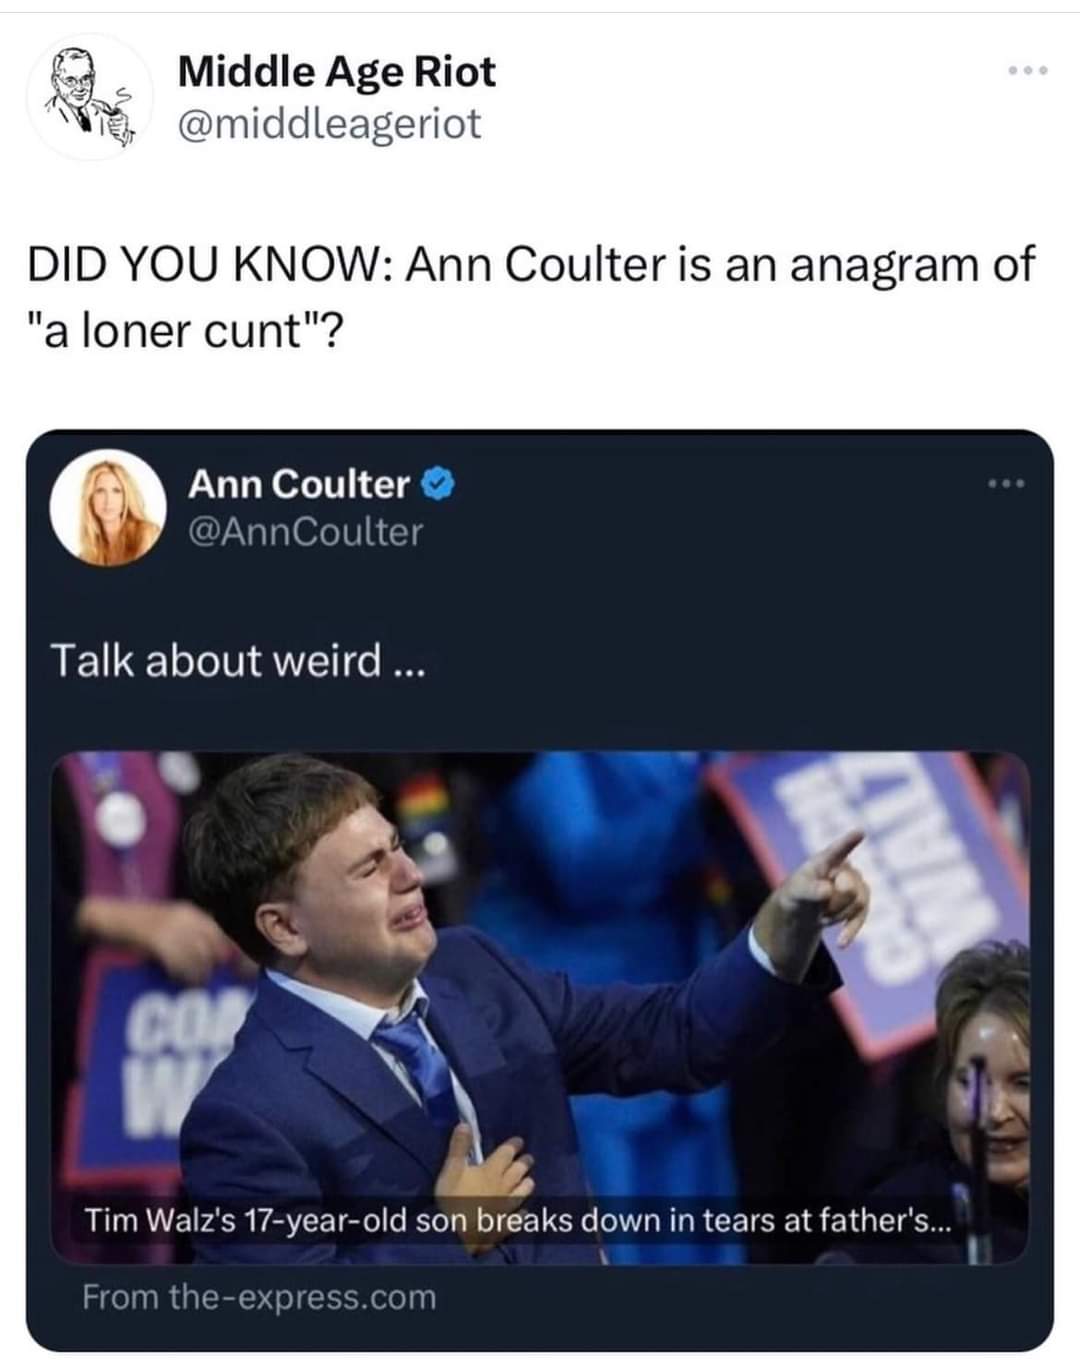Open the outer tweet three-dot menu

(1027, 71)
